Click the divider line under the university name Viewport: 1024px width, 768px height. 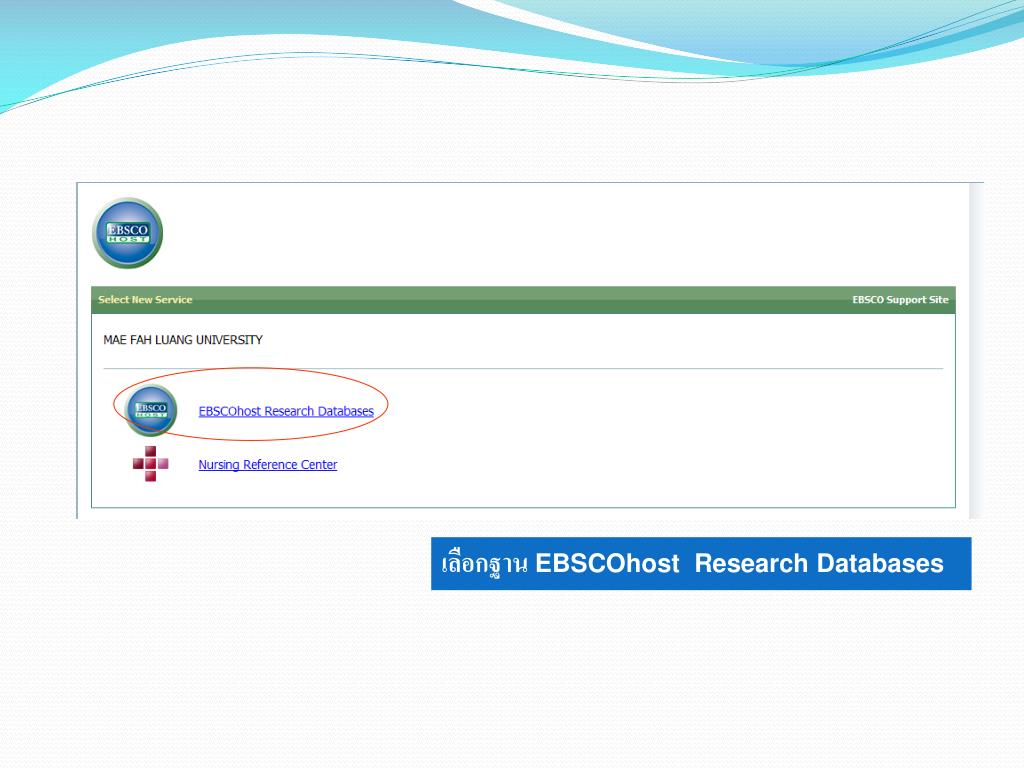pos(522,369)
